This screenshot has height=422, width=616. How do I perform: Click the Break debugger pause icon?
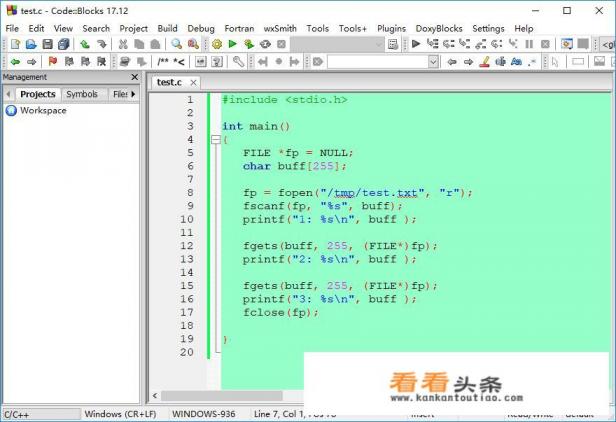pos(529,44)
